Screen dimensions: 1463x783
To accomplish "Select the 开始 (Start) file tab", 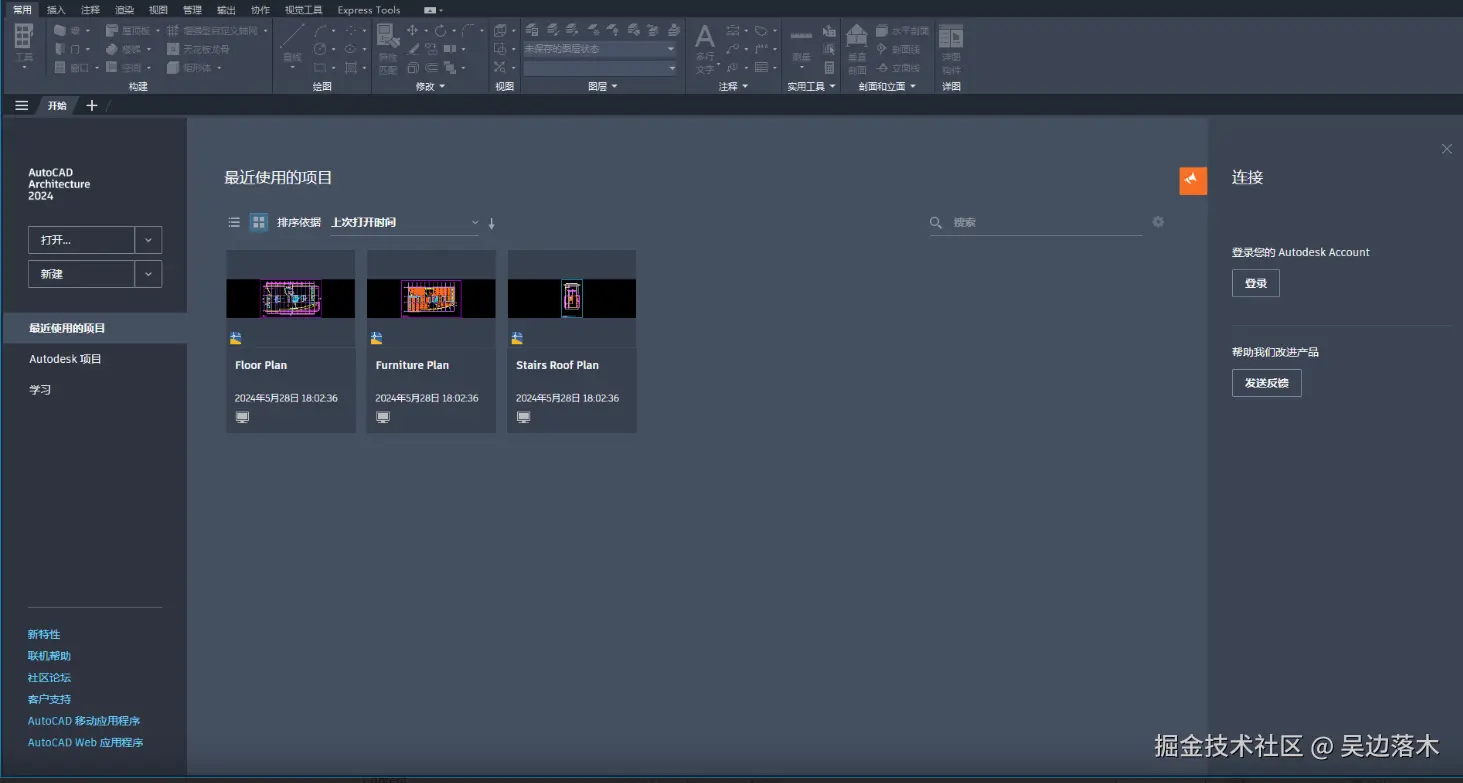I will [57, 105].
